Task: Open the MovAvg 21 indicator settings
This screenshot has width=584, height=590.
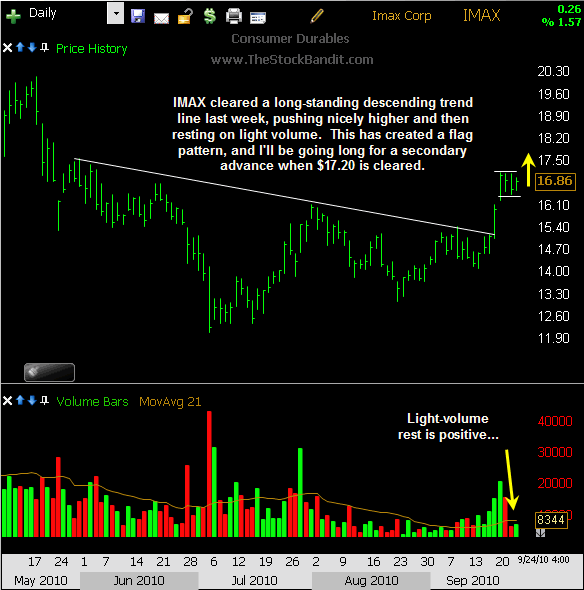Action: coord(170,402)
